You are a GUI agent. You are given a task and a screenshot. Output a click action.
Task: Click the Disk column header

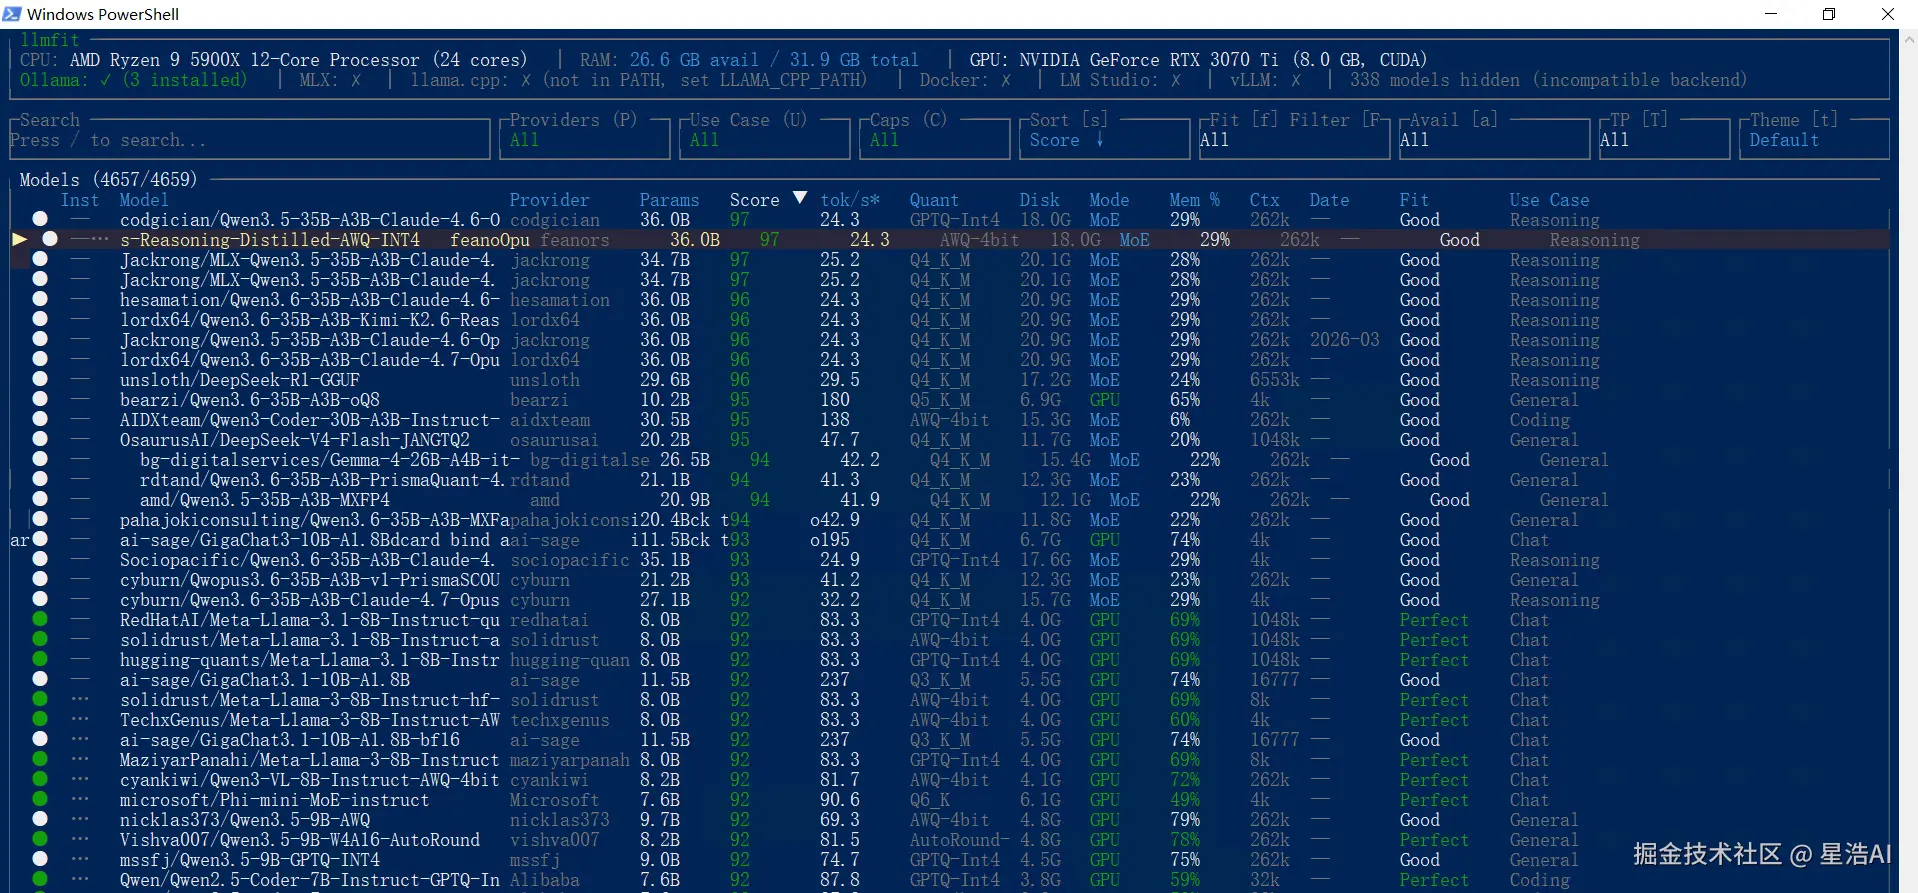(1040, 200)
